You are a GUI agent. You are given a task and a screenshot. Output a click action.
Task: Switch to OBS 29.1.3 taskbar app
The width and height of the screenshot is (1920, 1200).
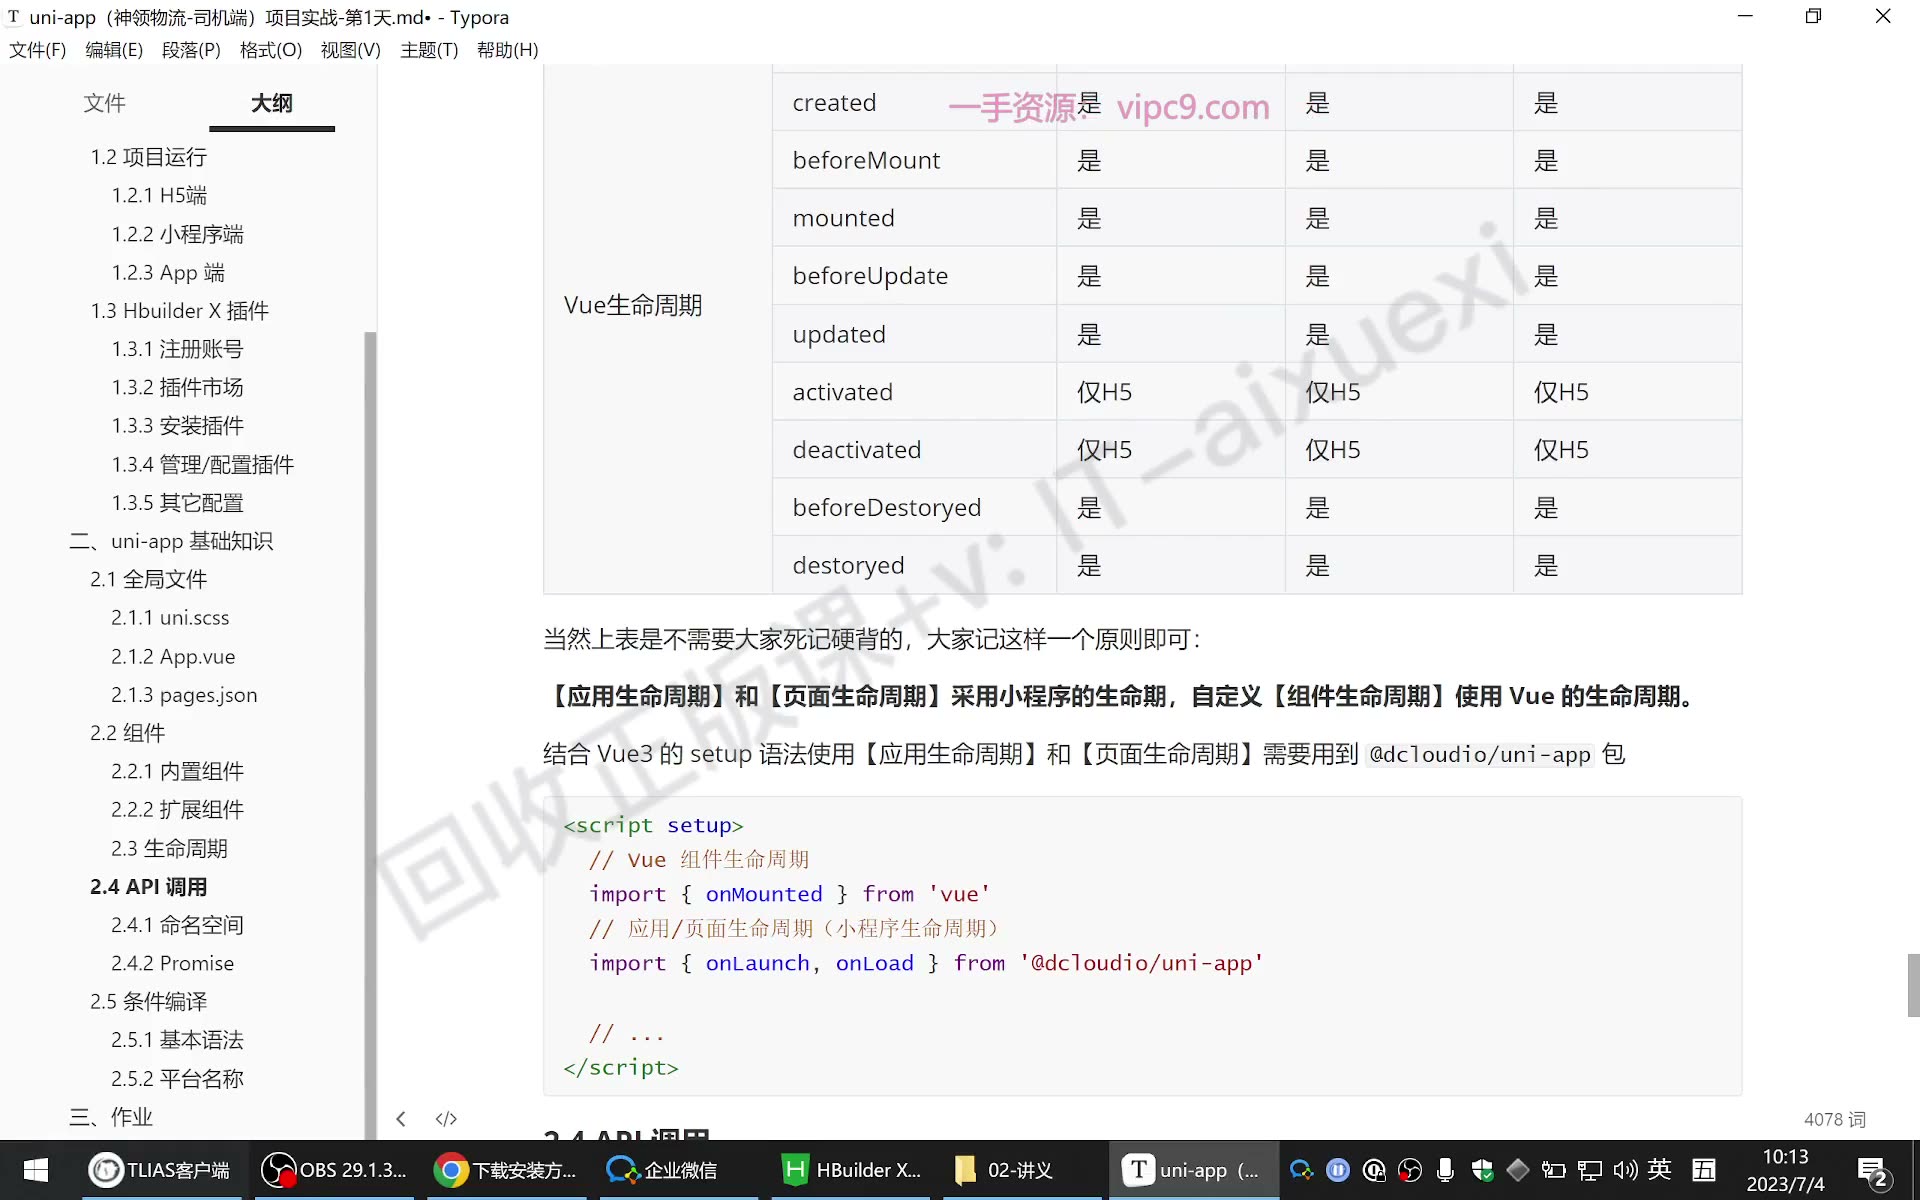coord(334,1170)
